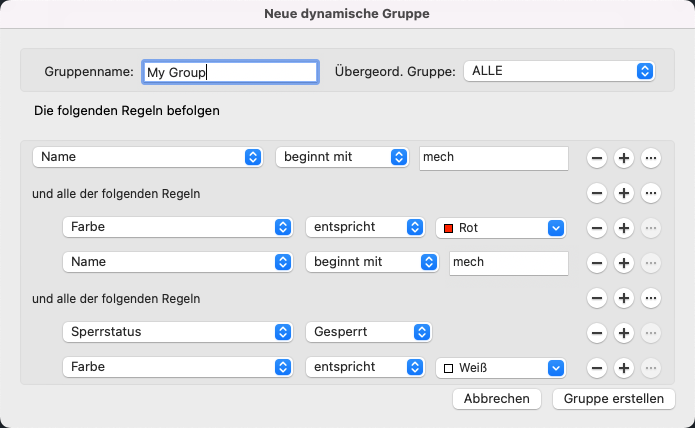Add a rule after the first Name row
The width and height of the screenshot is (695, 428).
coord(623,158)
